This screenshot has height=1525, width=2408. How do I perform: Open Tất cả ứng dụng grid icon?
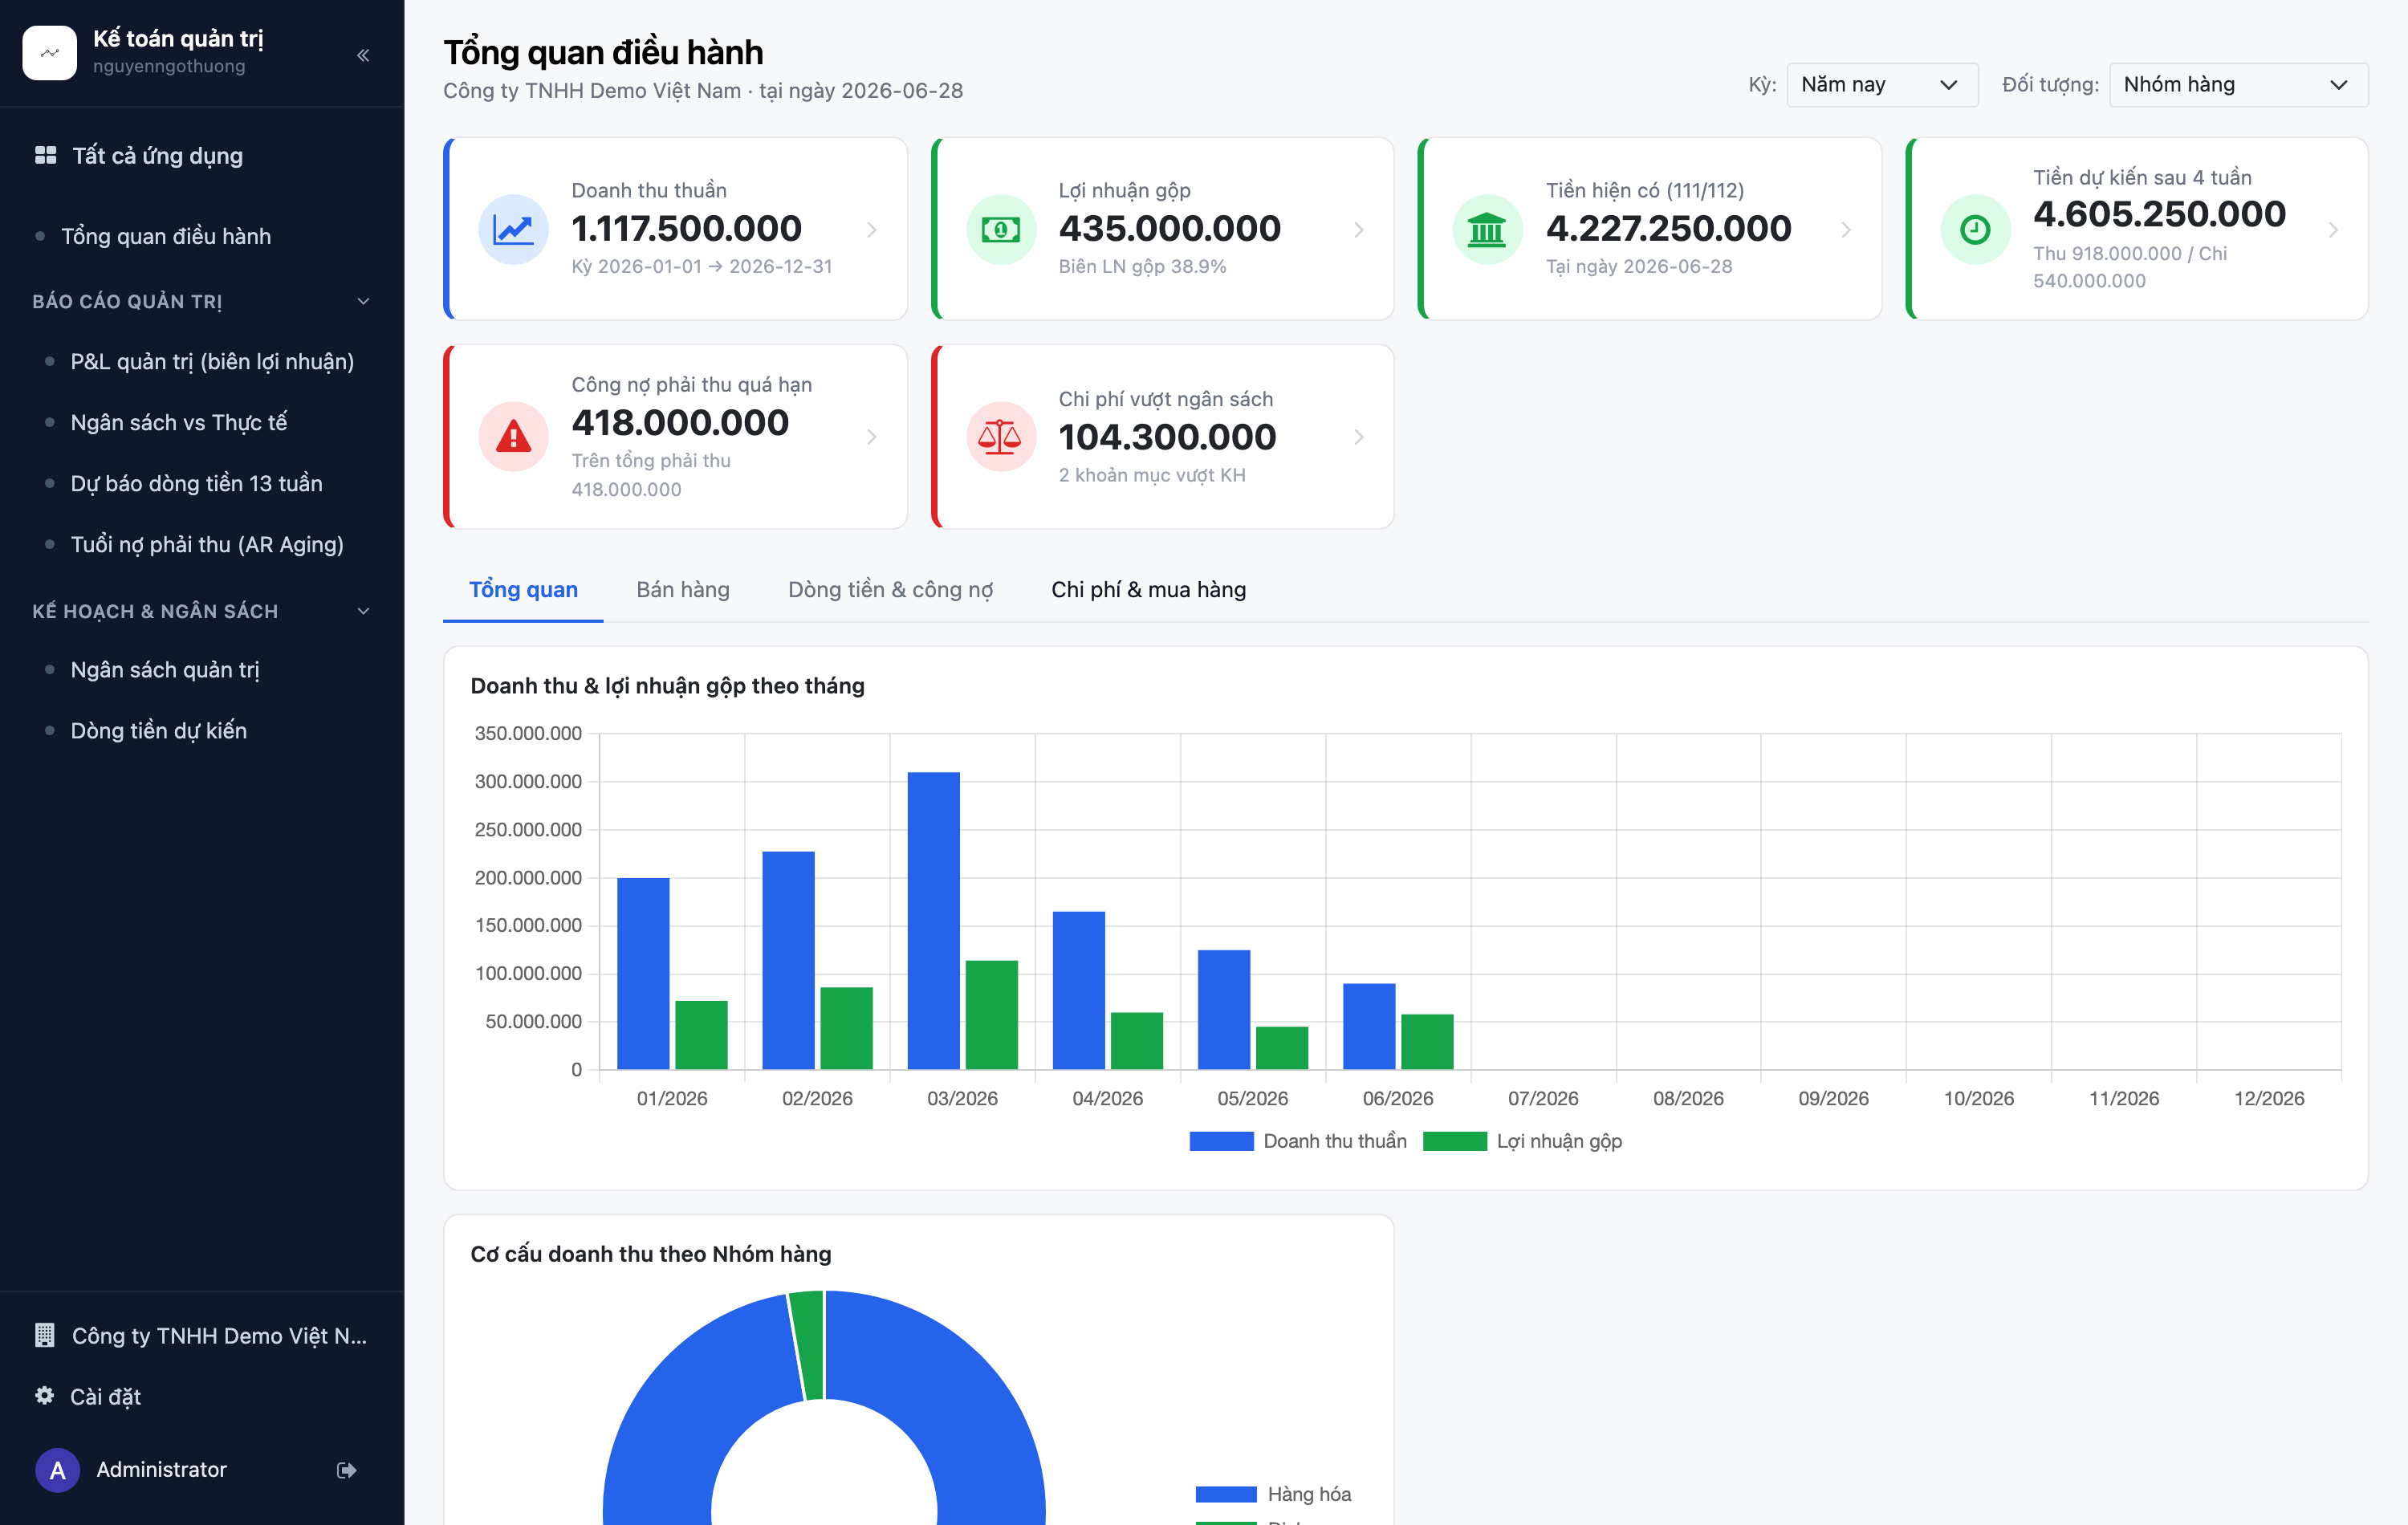45,155
